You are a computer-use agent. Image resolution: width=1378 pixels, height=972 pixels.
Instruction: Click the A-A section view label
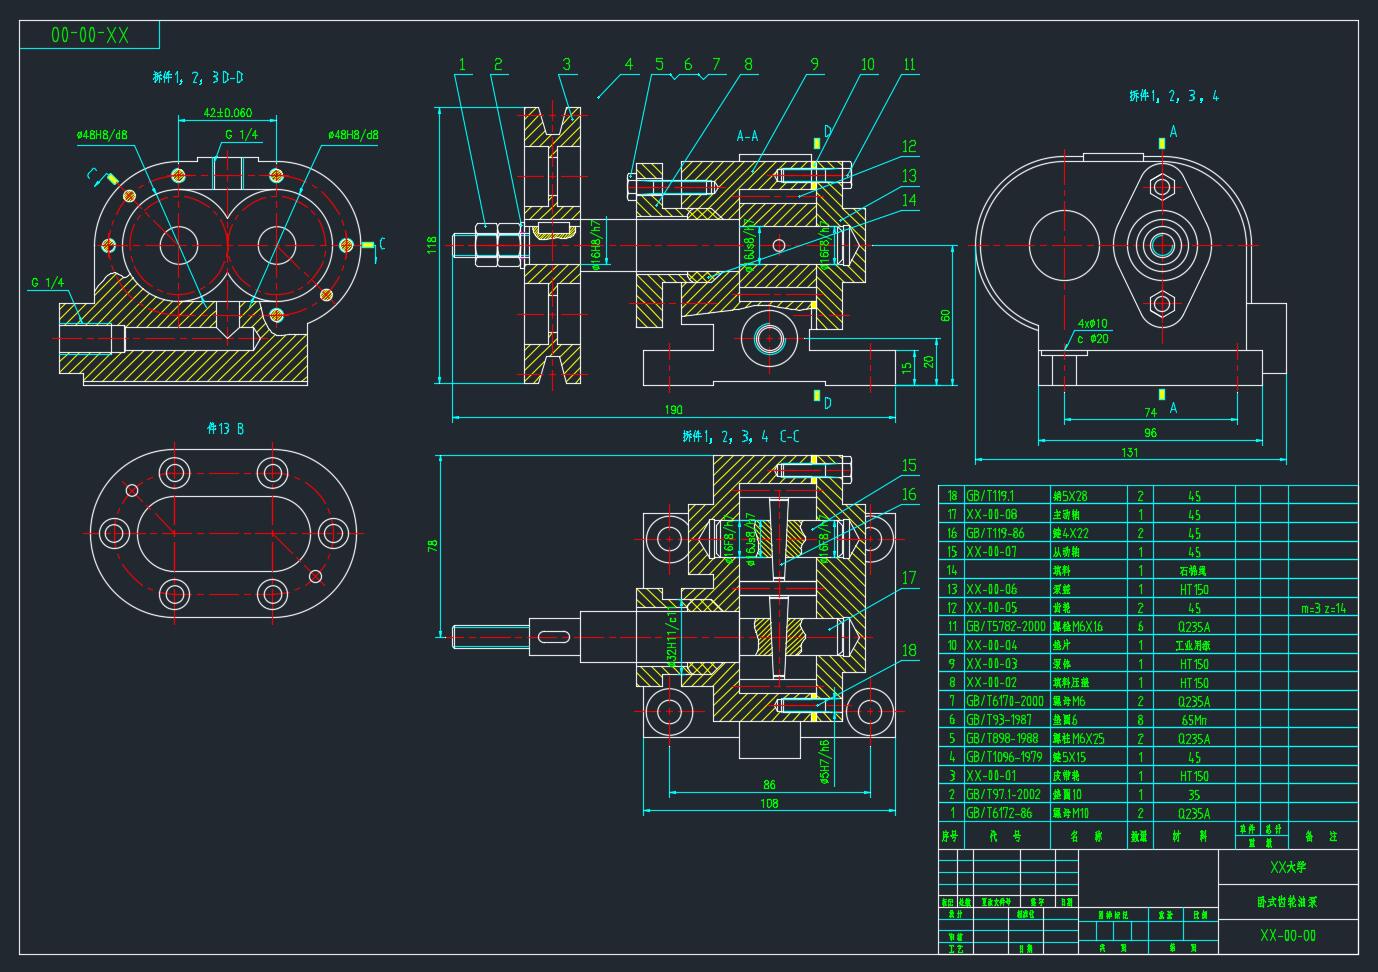click(747, 135)
